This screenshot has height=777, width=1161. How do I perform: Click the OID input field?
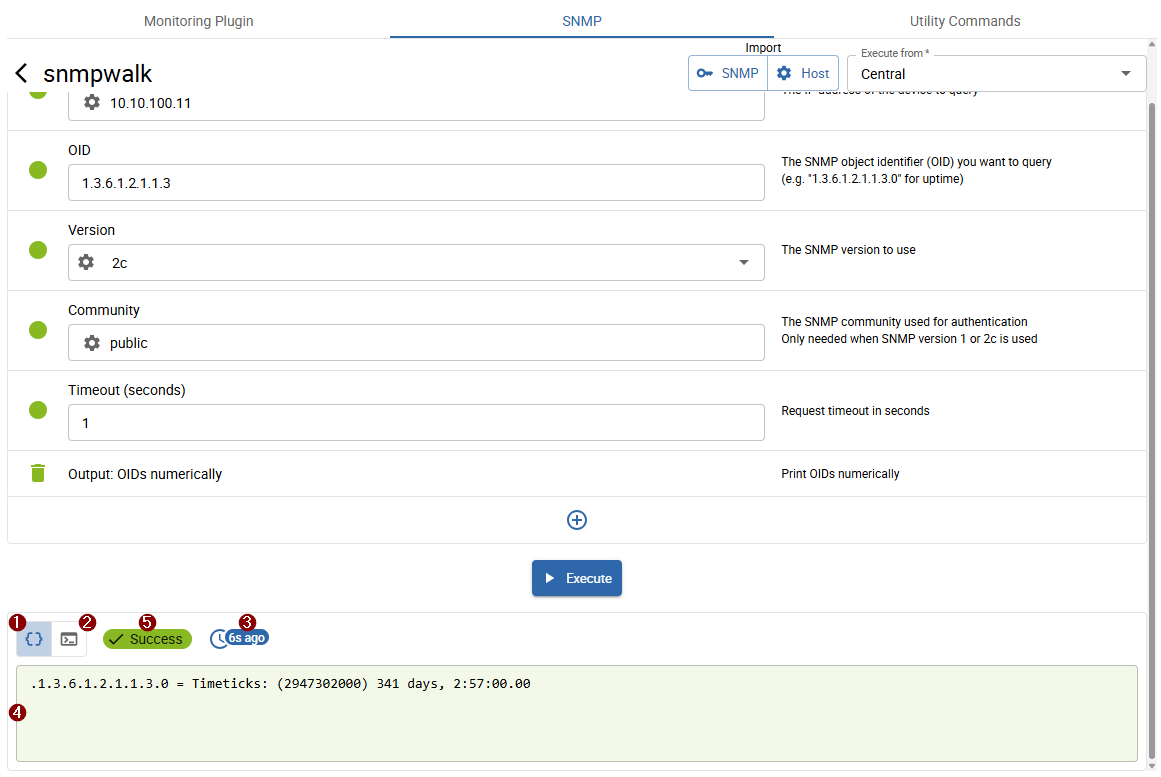click(416, 183)
